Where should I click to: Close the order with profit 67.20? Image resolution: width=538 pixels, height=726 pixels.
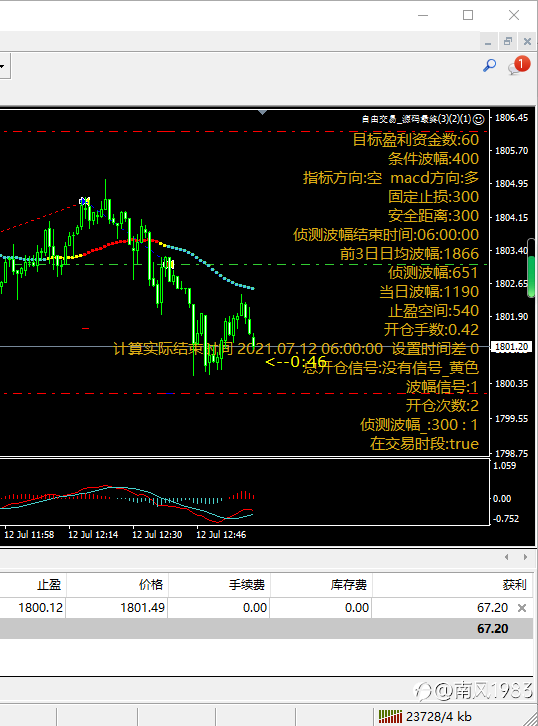pos(522,608)
